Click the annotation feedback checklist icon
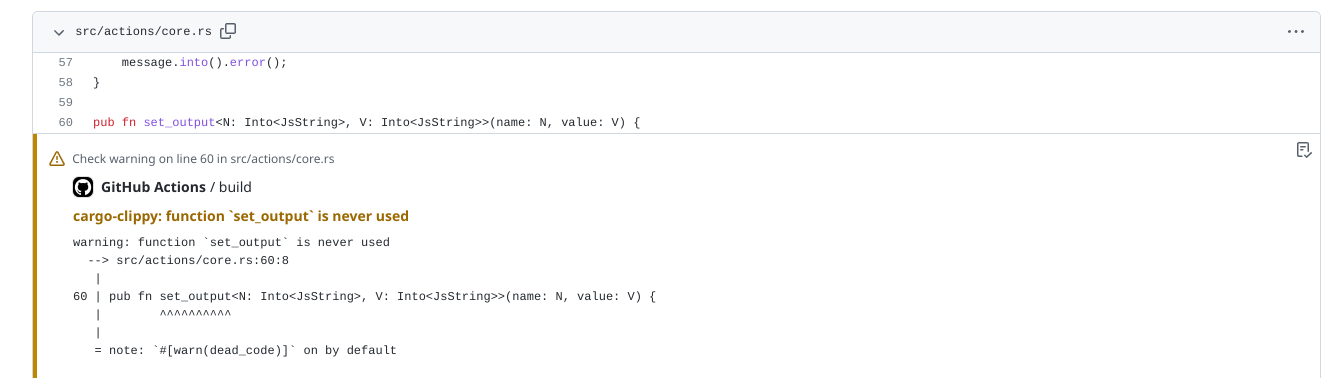This screenshot has height=378, width=1343. pyautogui.click(x=1303, y=150)
